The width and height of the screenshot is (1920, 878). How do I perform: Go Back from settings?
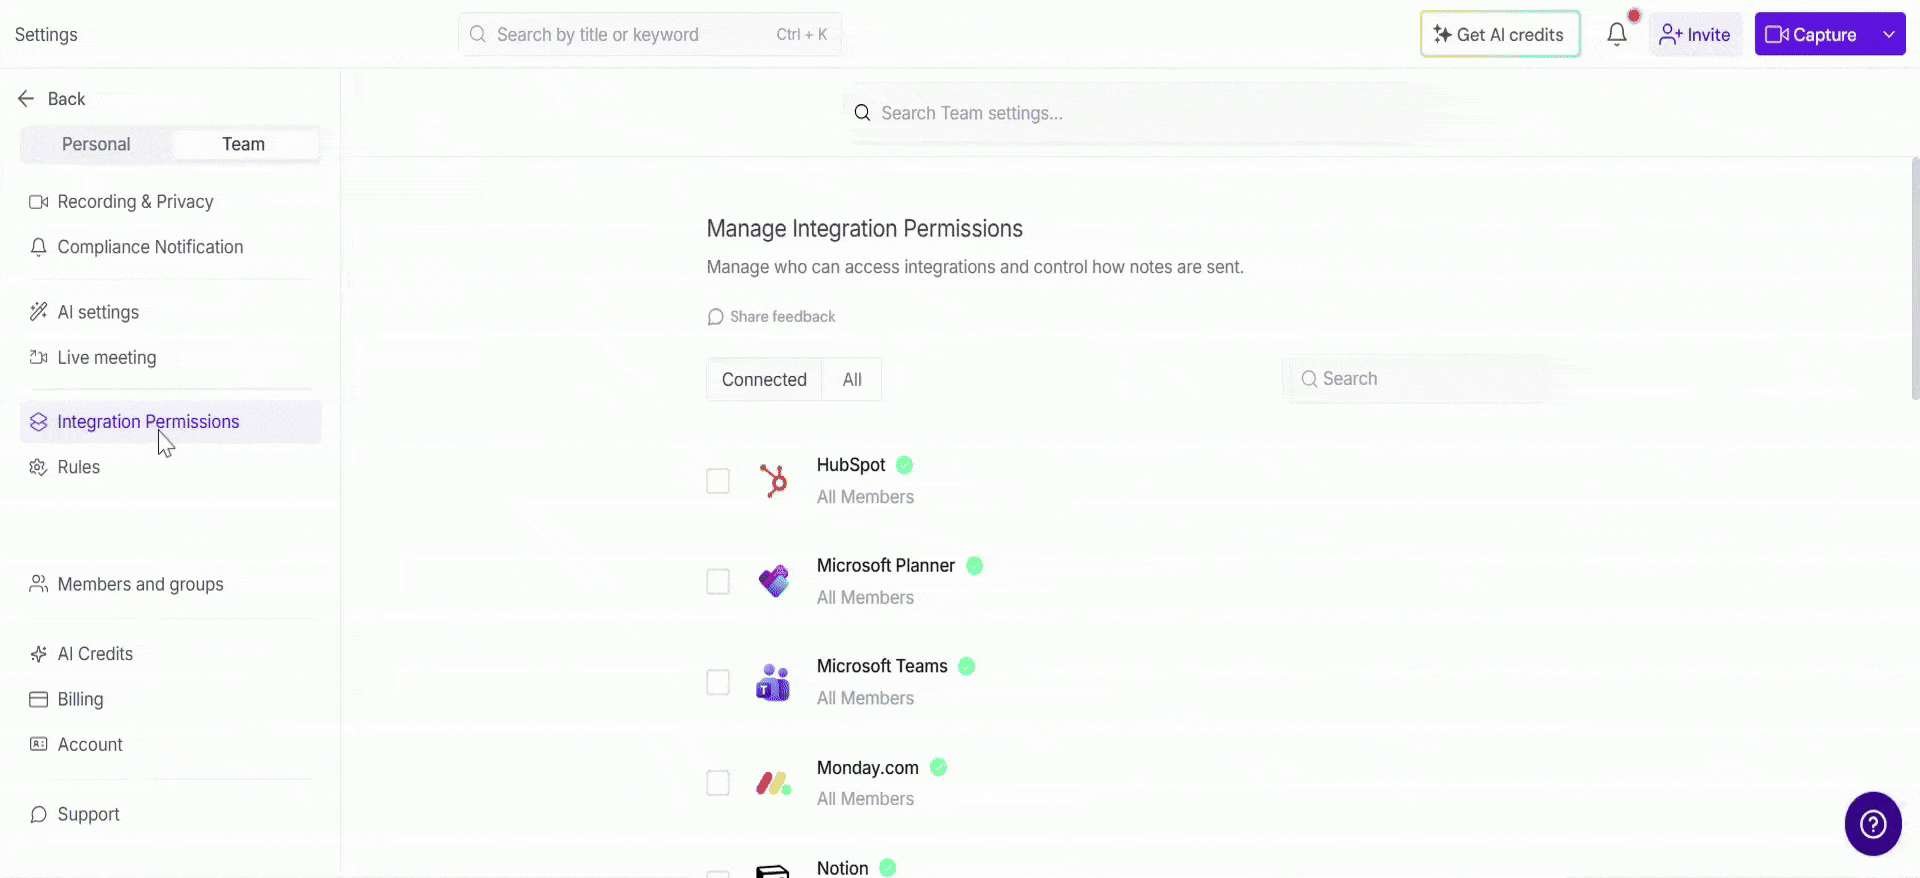click(52, 98)
